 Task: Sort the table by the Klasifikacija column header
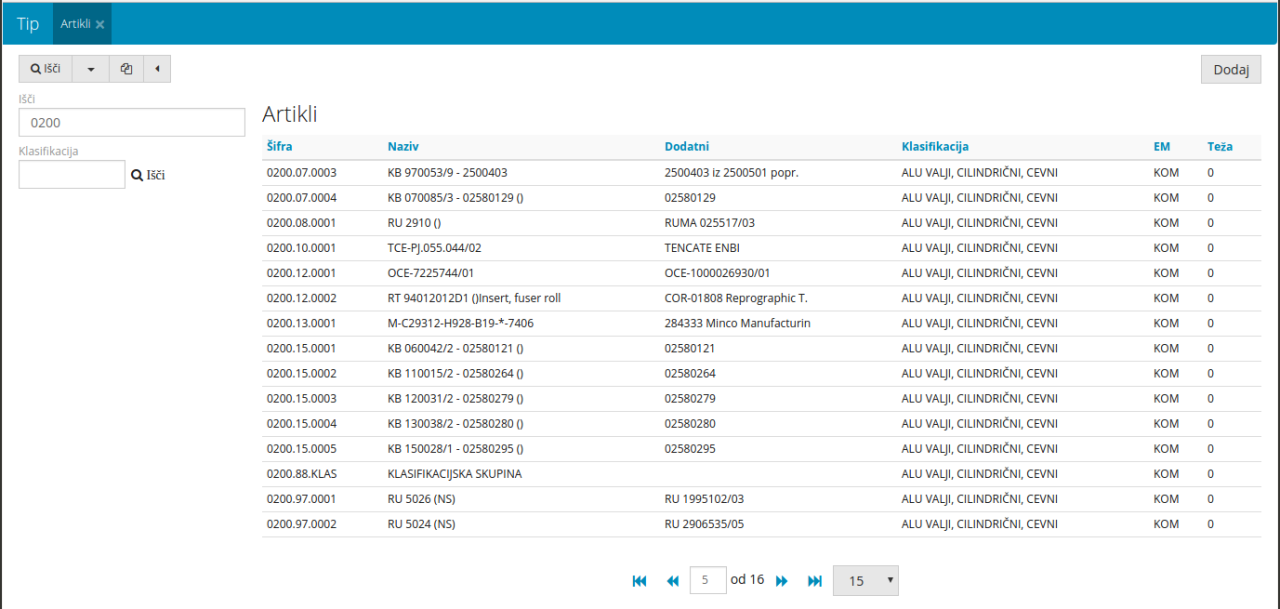tap(934, 146)
